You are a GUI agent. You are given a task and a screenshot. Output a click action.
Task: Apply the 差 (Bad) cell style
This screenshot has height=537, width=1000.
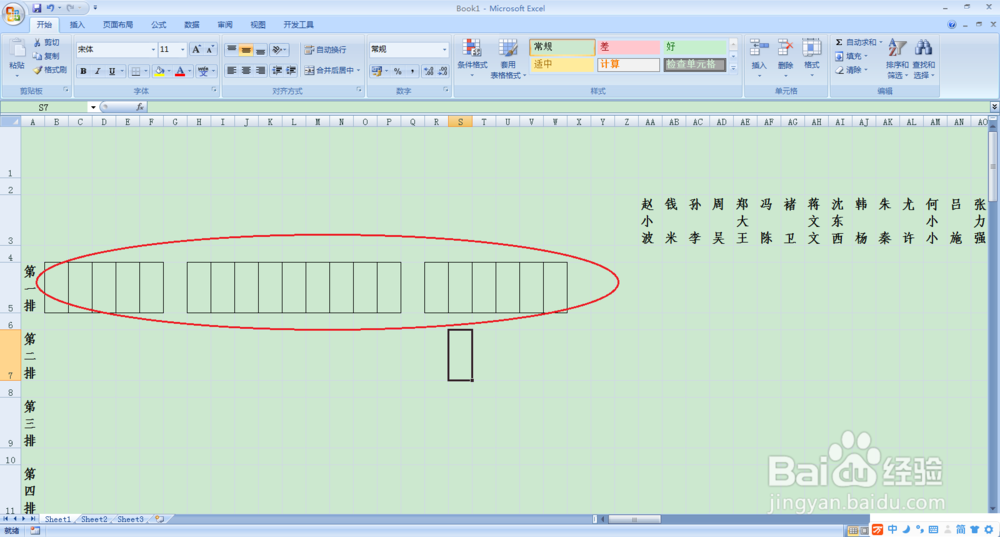[x=628, y=47]
